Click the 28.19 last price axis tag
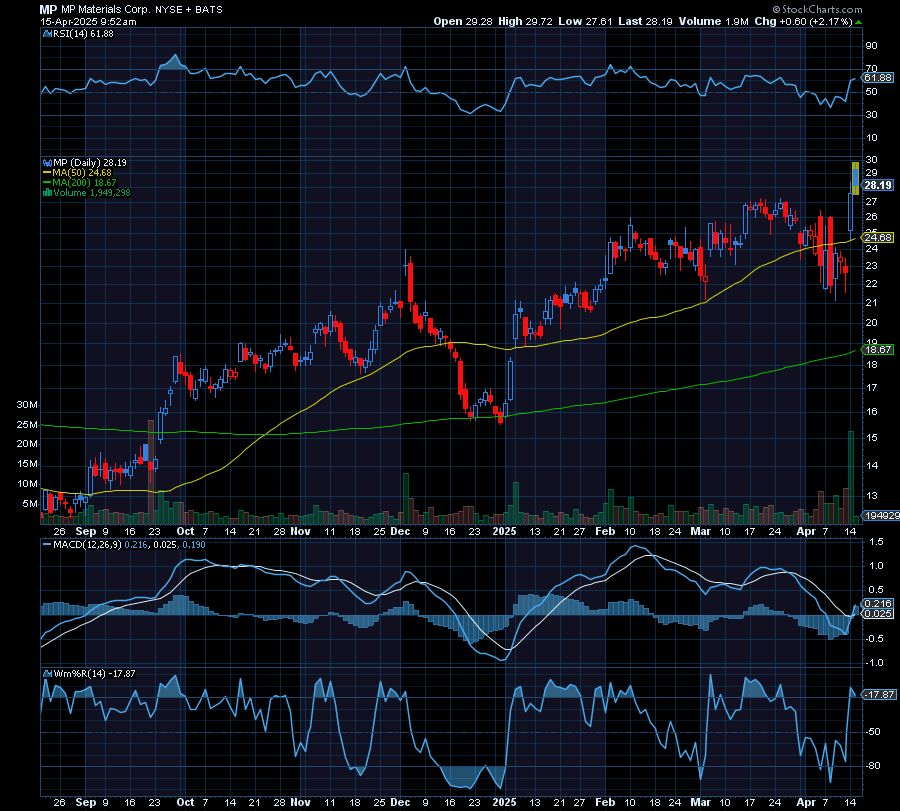The width and height of the screenshot is (900, 811). tap(877, 185)
